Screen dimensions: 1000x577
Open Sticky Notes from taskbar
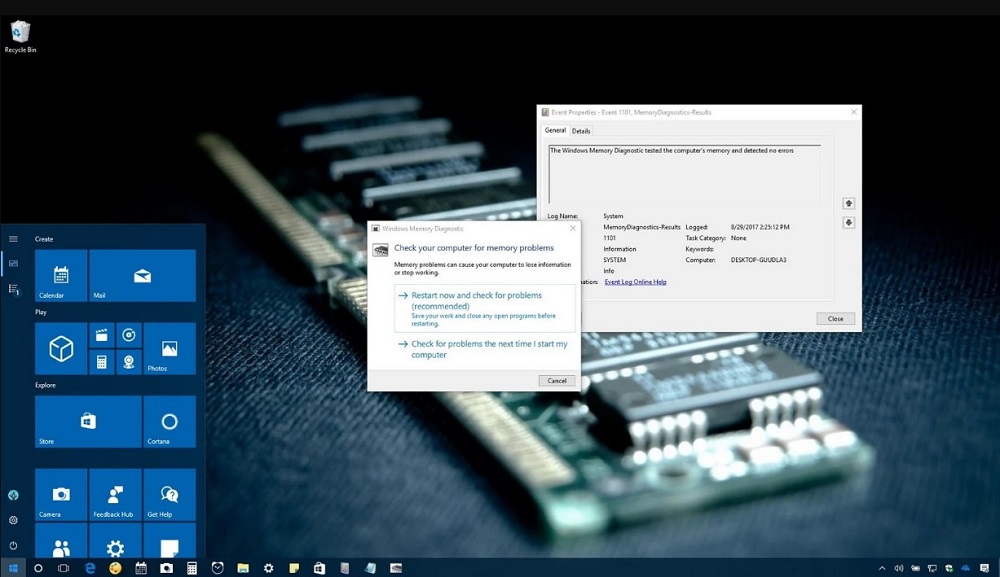pyautogui.click(x=294, y=568)
